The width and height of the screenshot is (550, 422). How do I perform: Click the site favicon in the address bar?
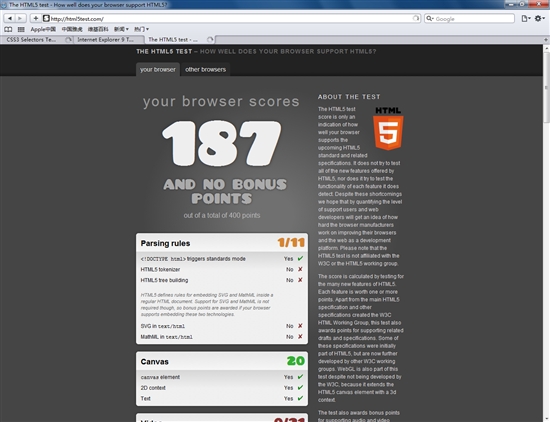(46, 18)
